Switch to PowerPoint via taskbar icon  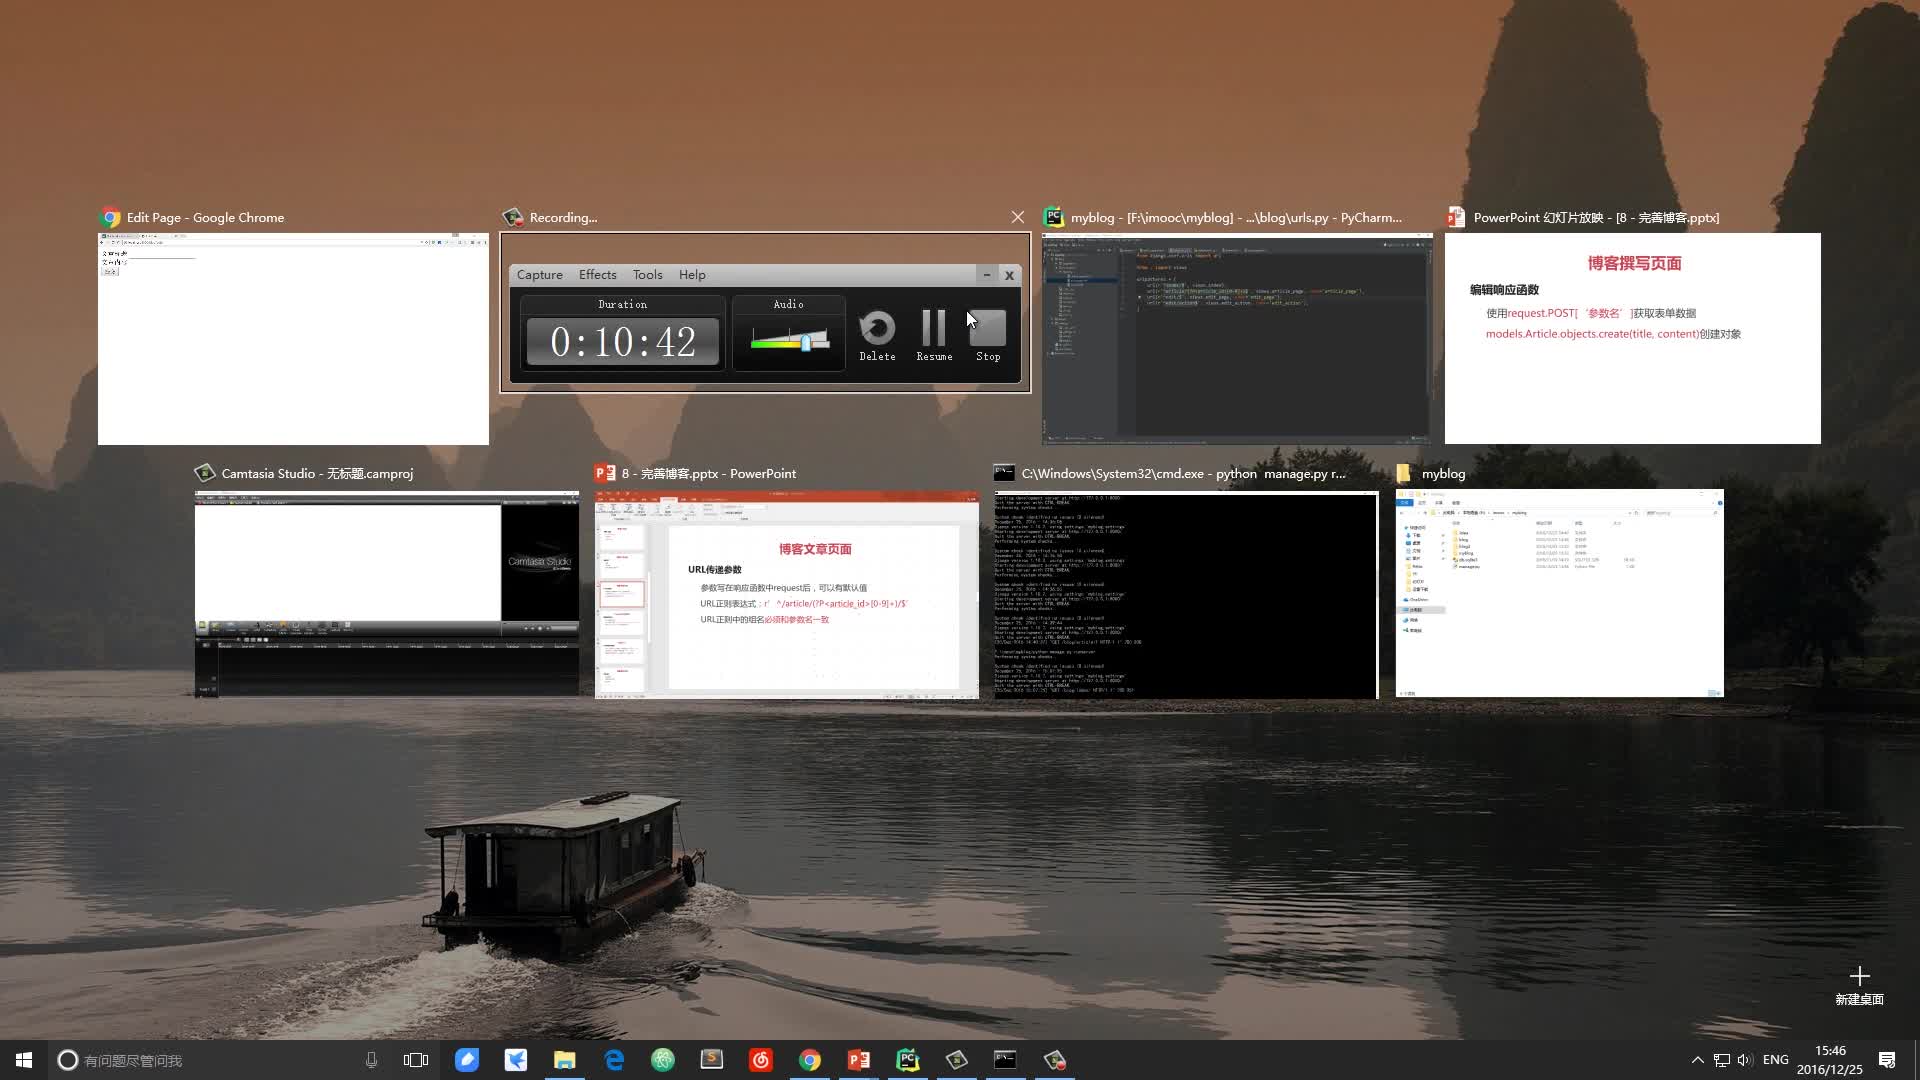[x=859, y=1060]
